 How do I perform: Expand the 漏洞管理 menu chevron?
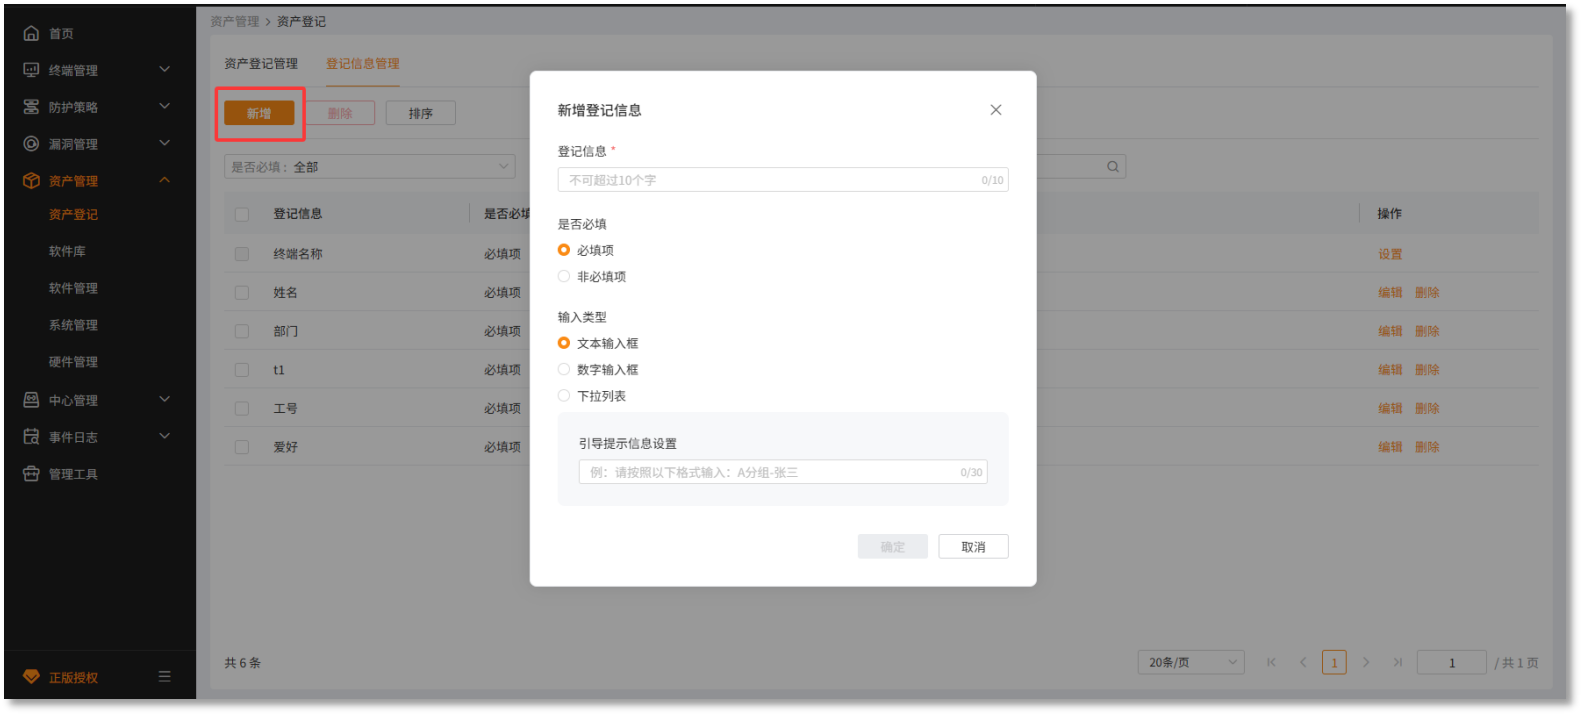click(x=165, y=143)
